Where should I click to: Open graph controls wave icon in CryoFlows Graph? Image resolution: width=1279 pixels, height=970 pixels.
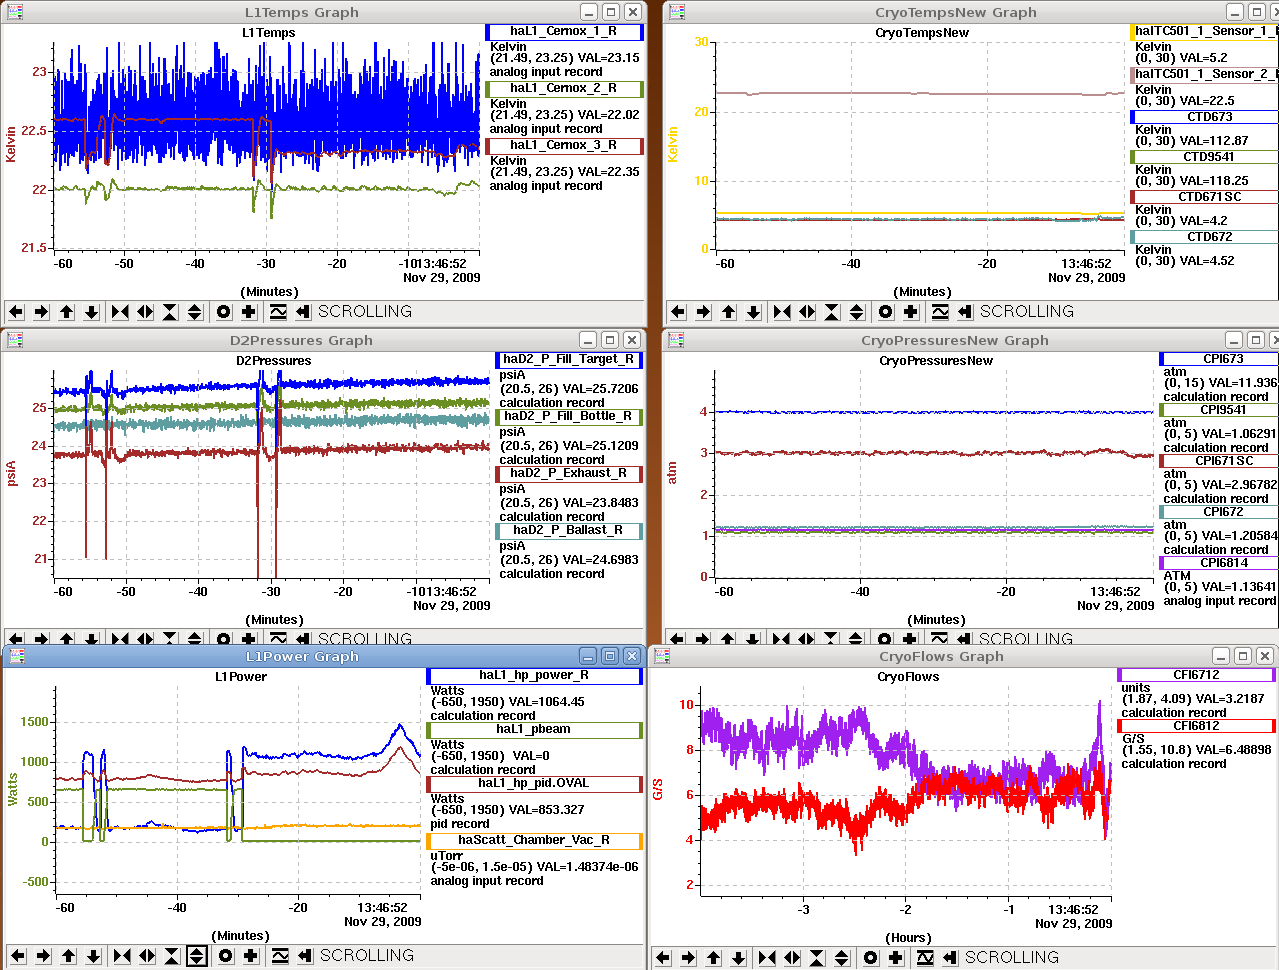925,958
